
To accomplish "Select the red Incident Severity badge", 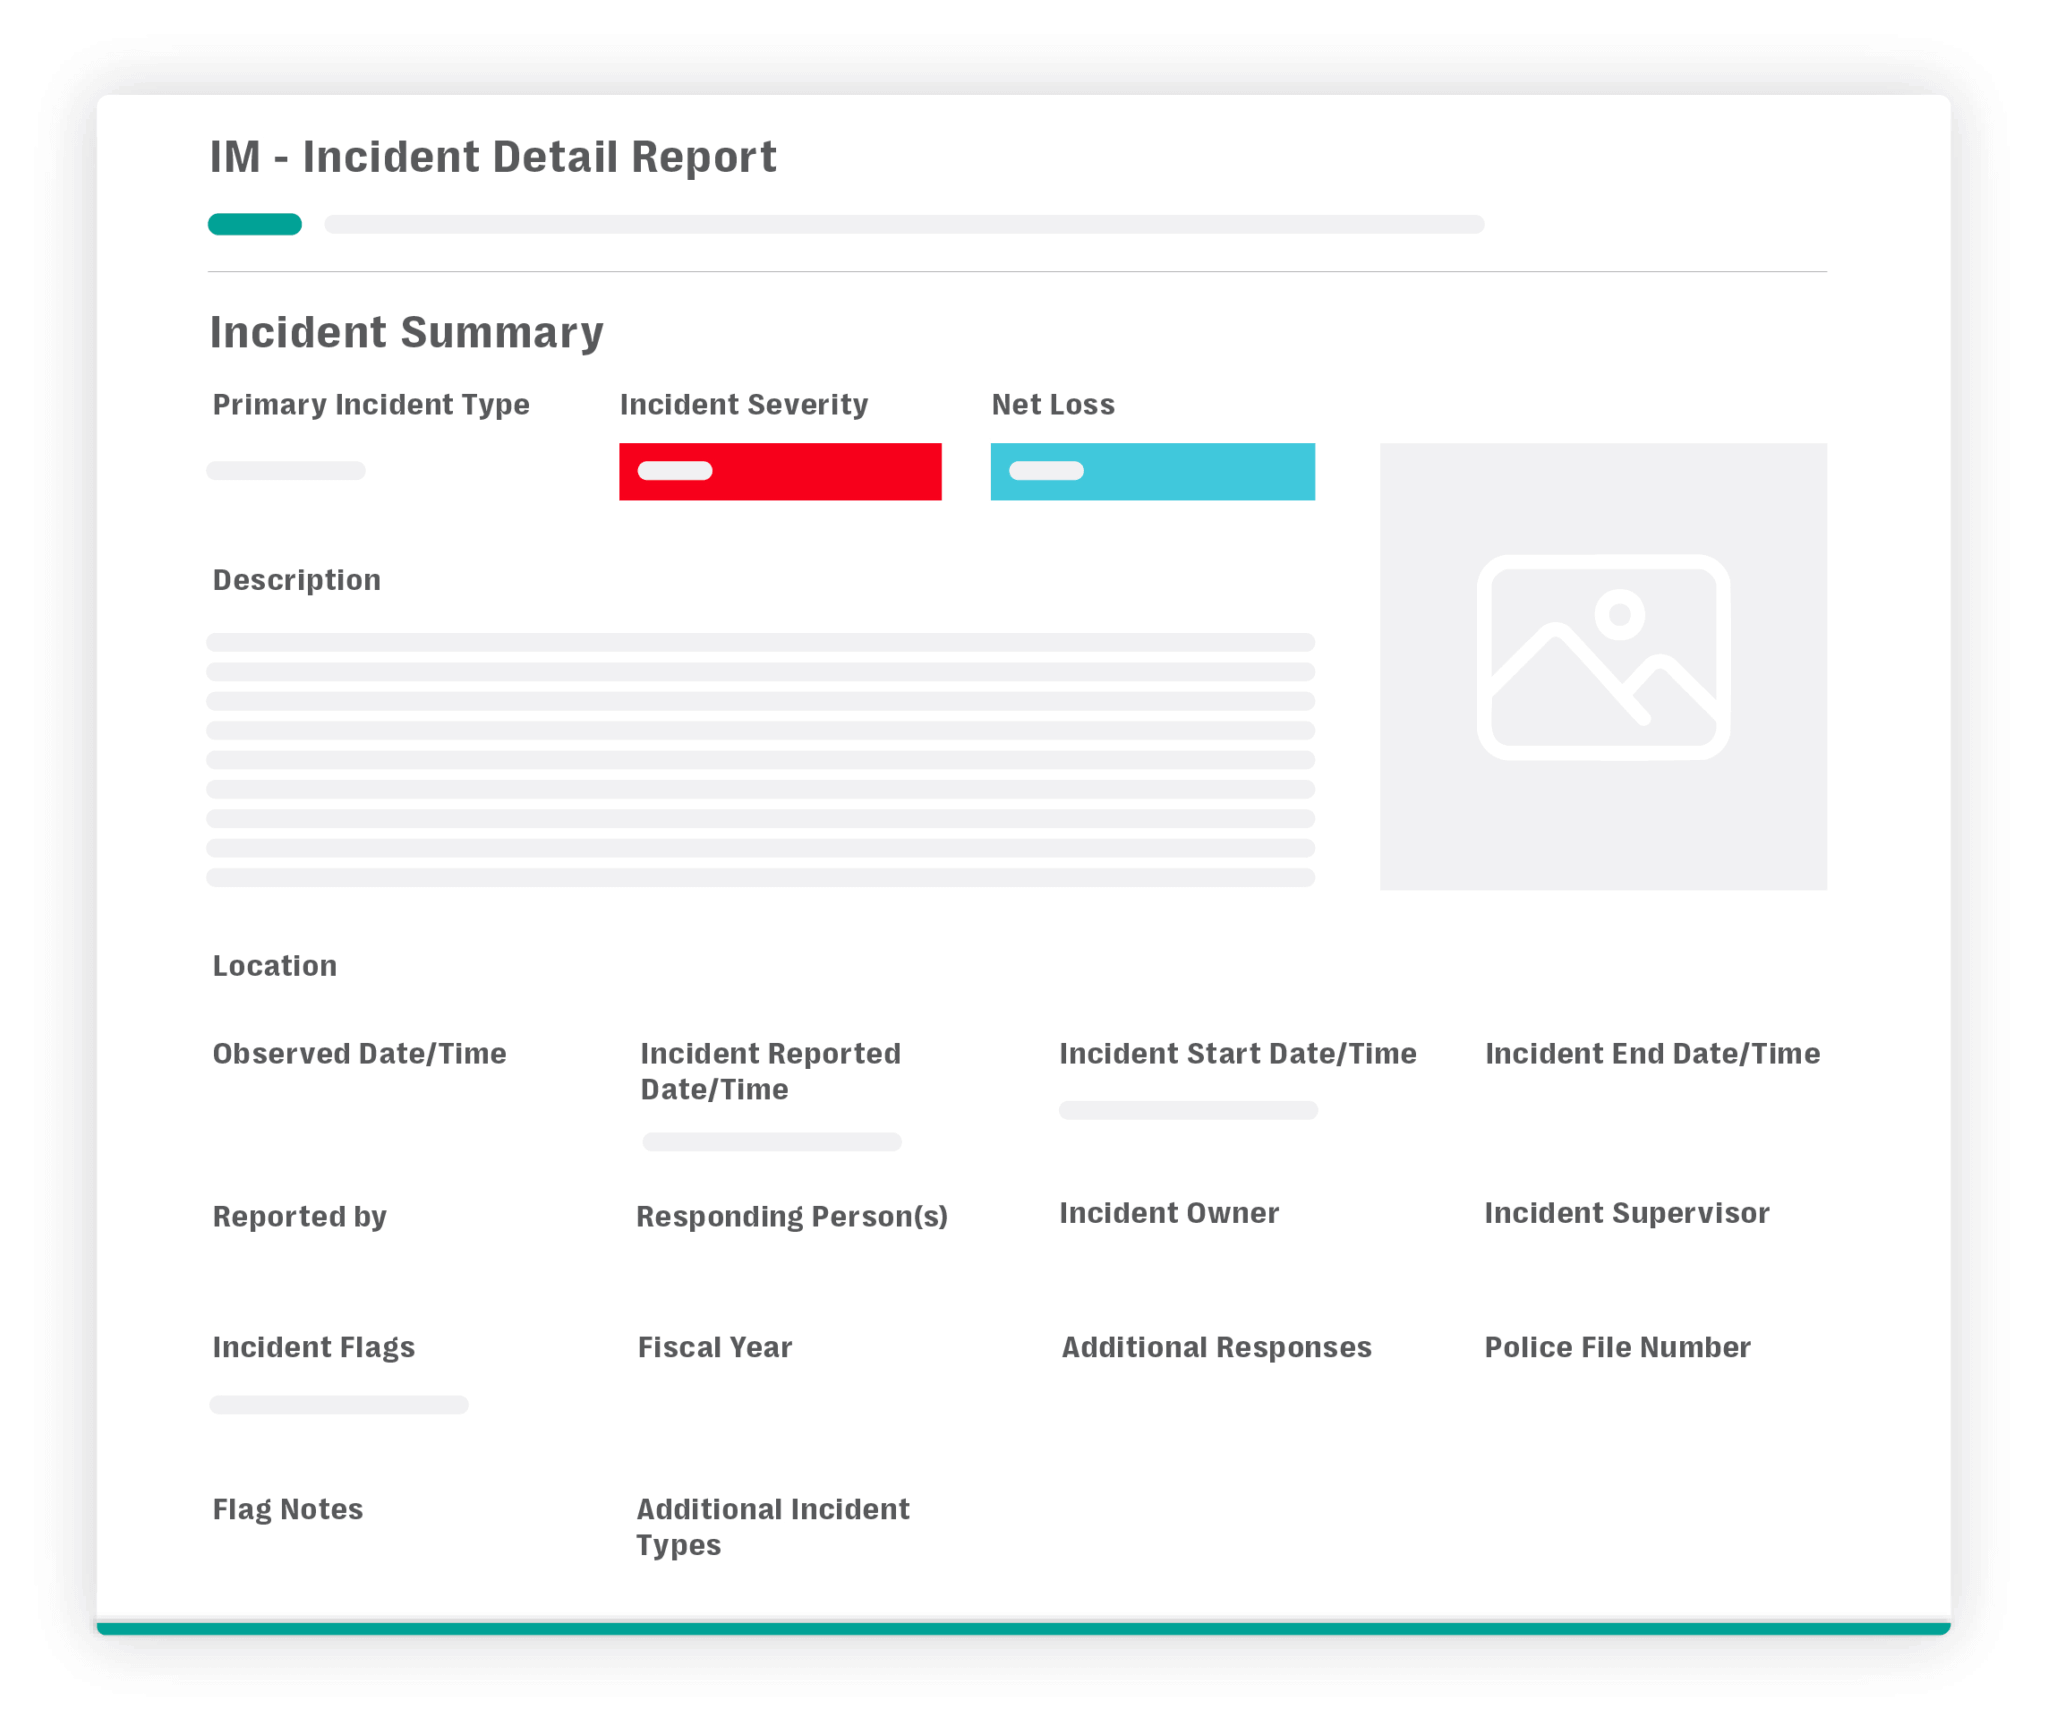I will pos(780,471).
